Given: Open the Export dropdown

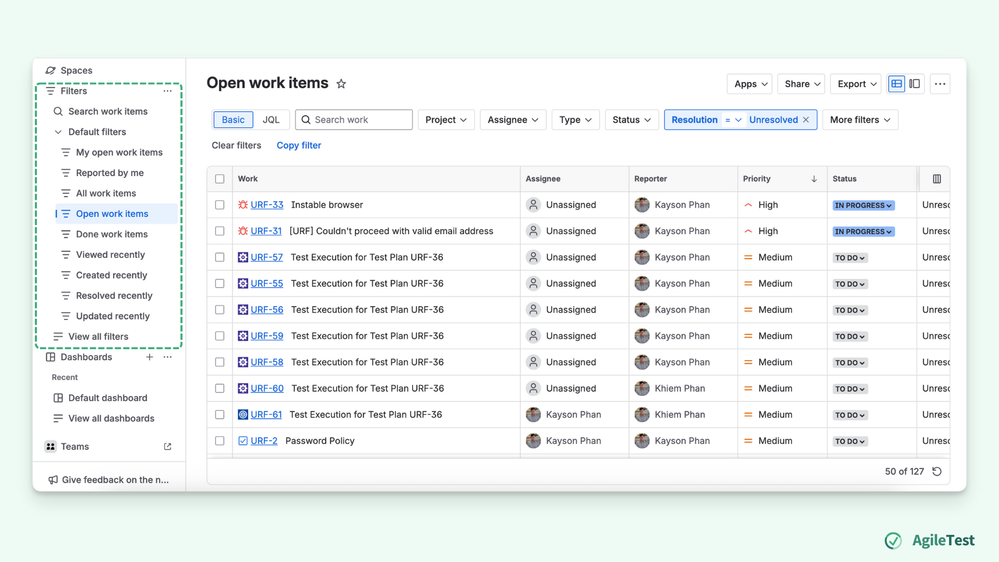Looking at the screenshot, I should [x=856, y=83].
